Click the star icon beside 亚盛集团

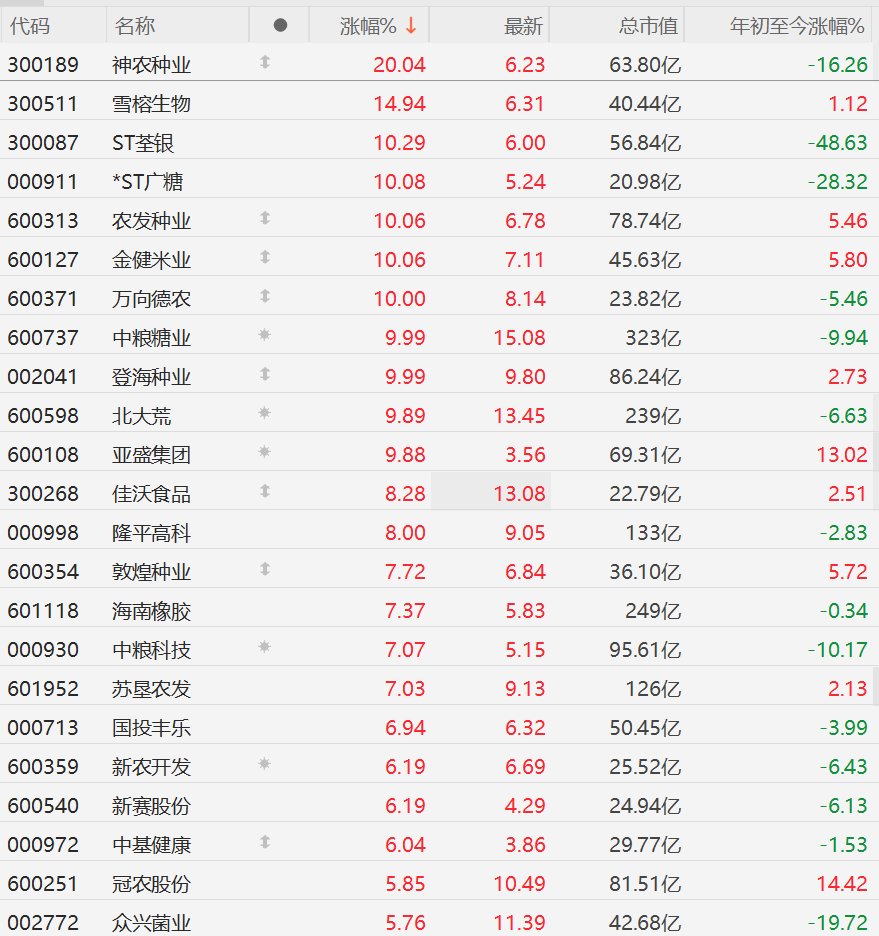[x=264, y=452]
